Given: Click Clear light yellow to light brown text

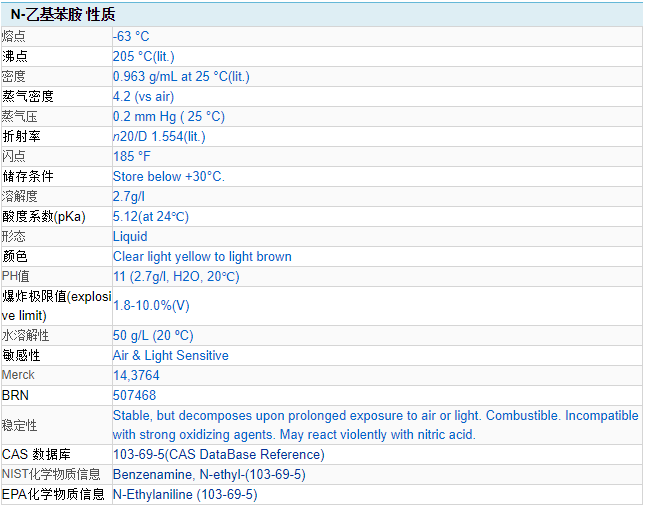Looking at the screenshot, I should (202, 256).
